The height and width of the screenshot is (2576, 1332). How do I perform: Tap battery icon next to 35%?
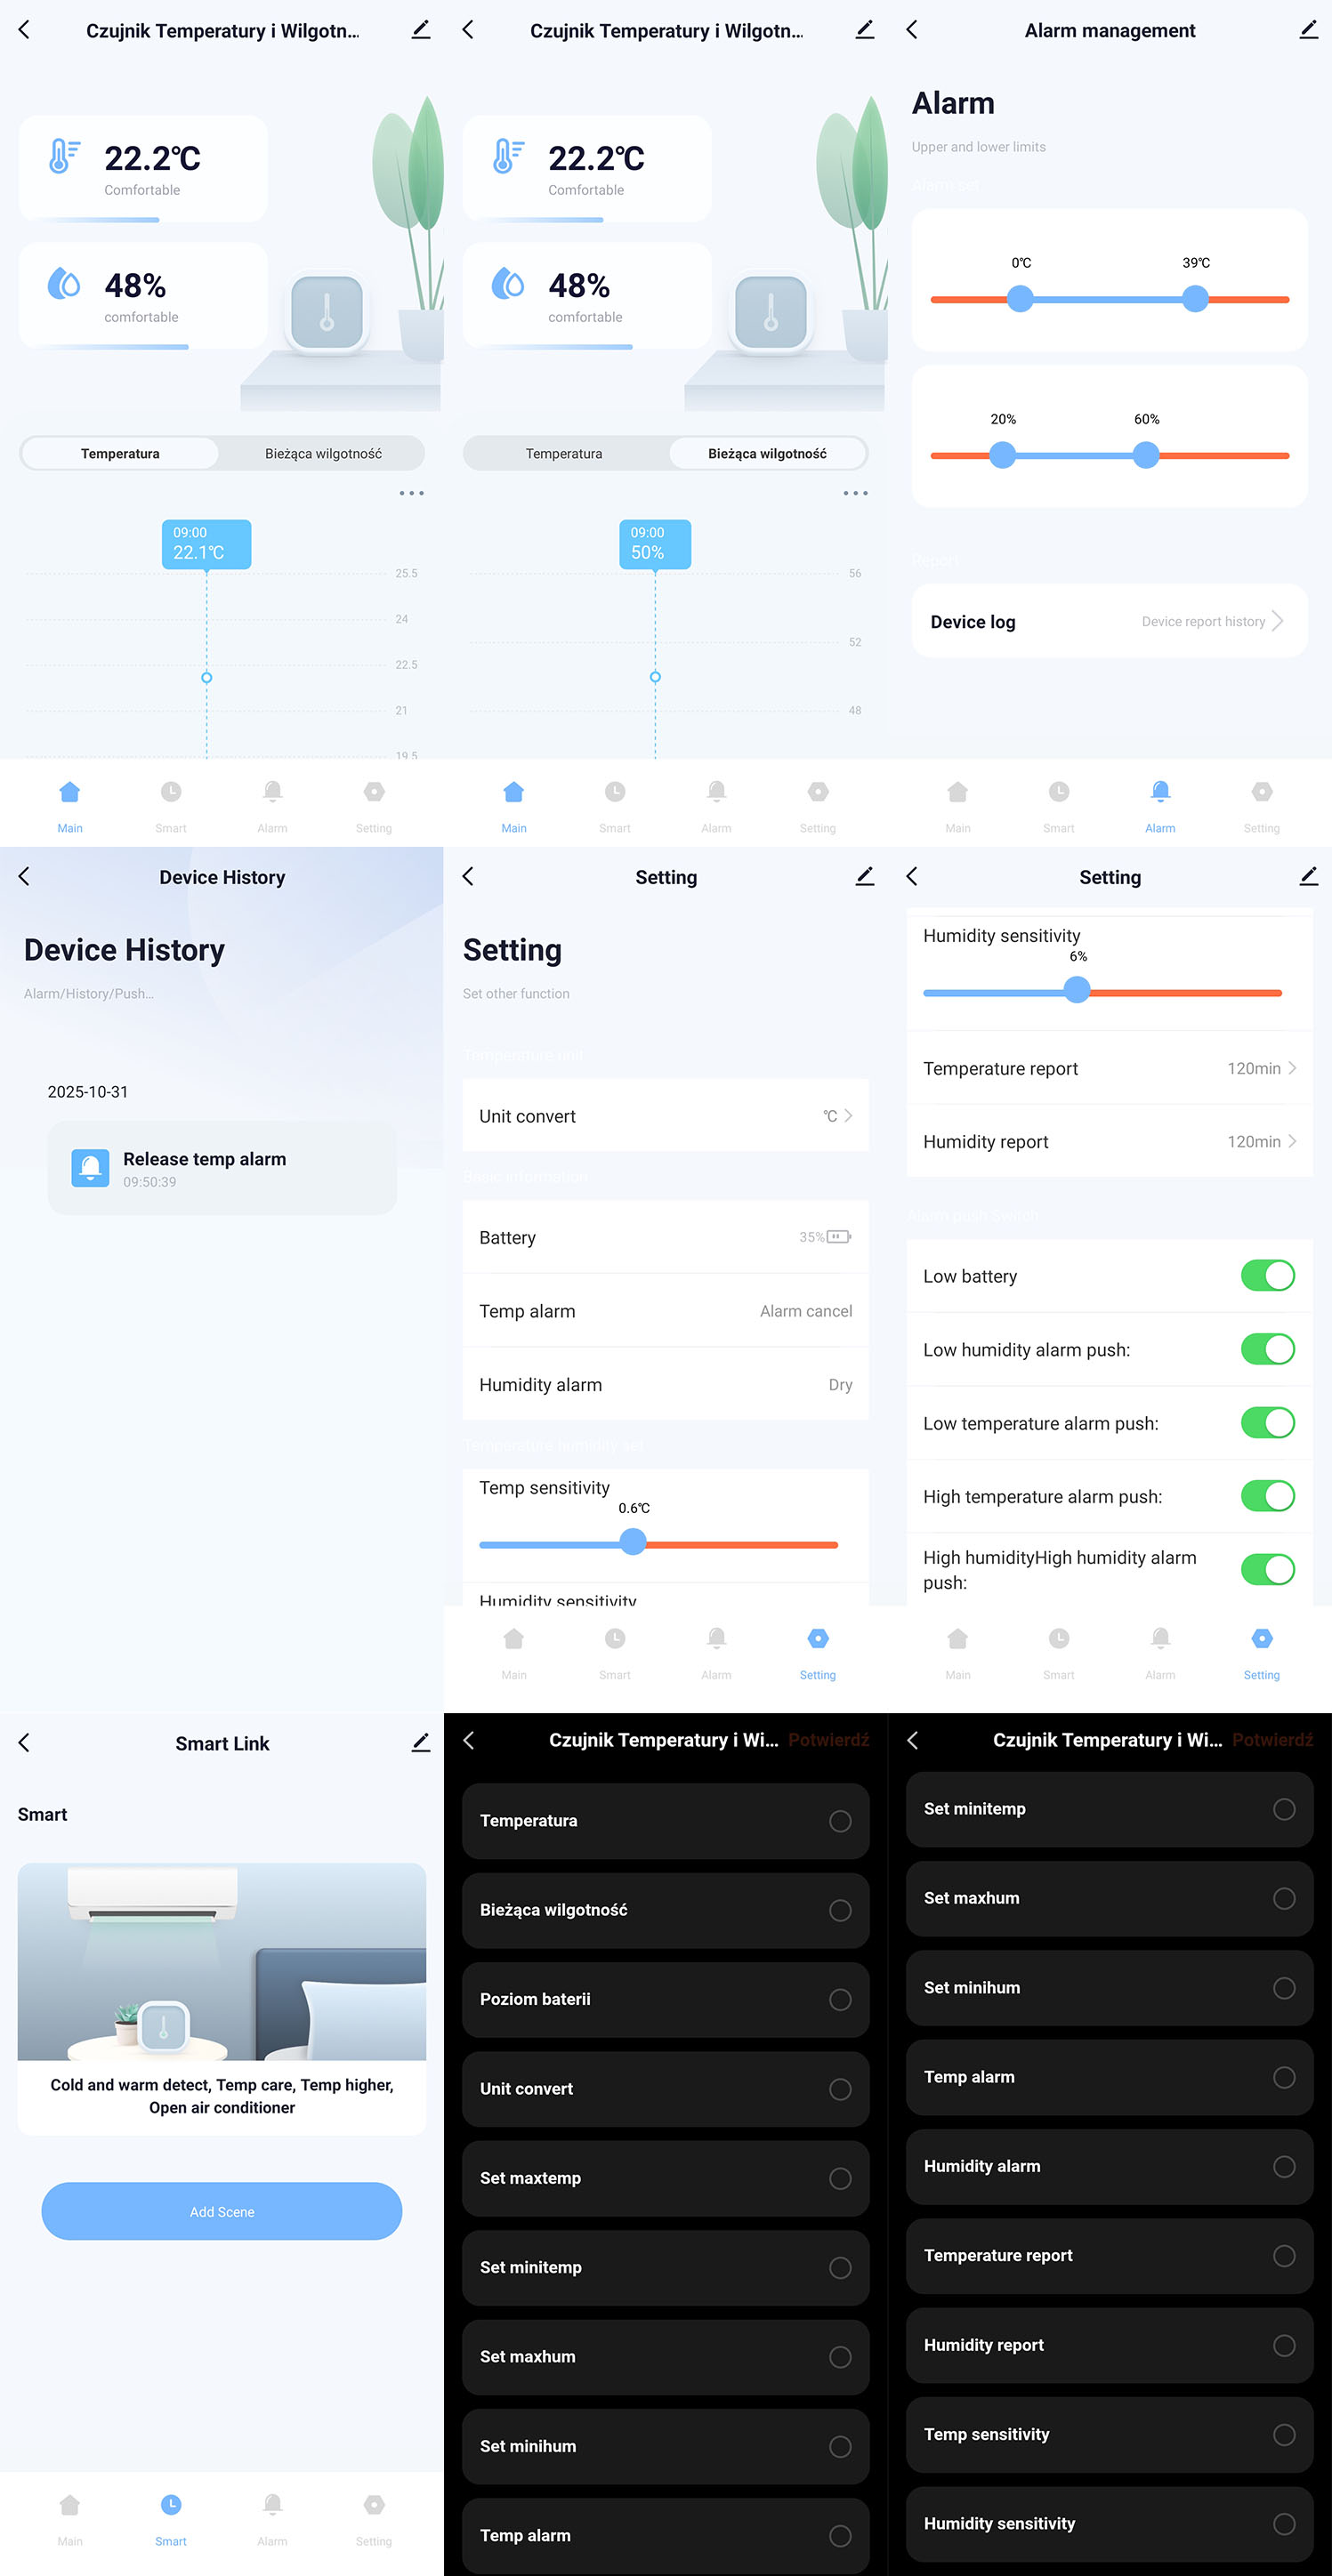838,1237
